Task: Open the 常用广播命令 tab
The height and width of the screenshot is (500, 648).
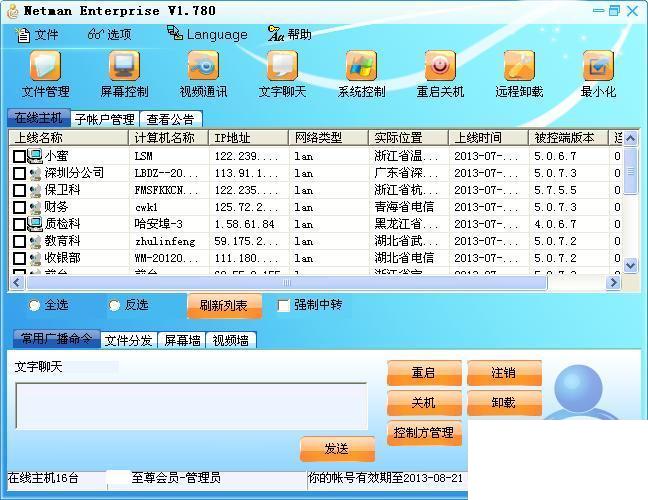Action: click(57, 339)
